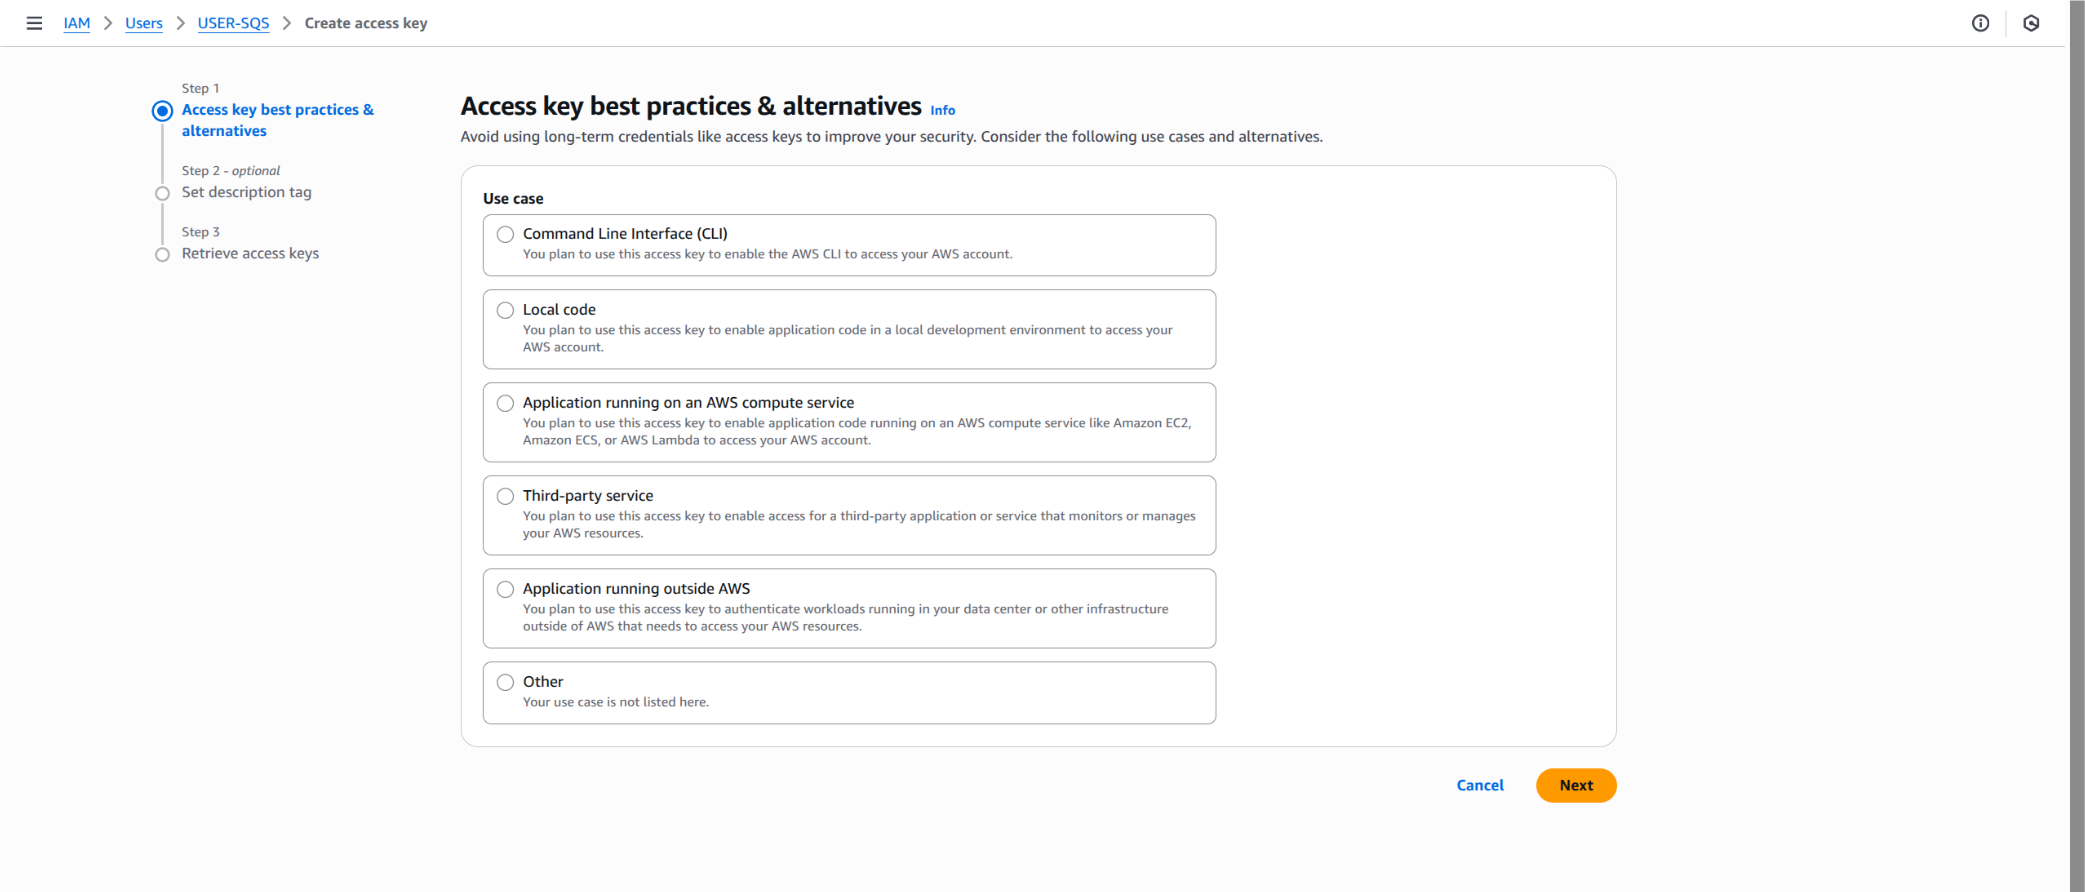Cancel the access key creation

1480,785
